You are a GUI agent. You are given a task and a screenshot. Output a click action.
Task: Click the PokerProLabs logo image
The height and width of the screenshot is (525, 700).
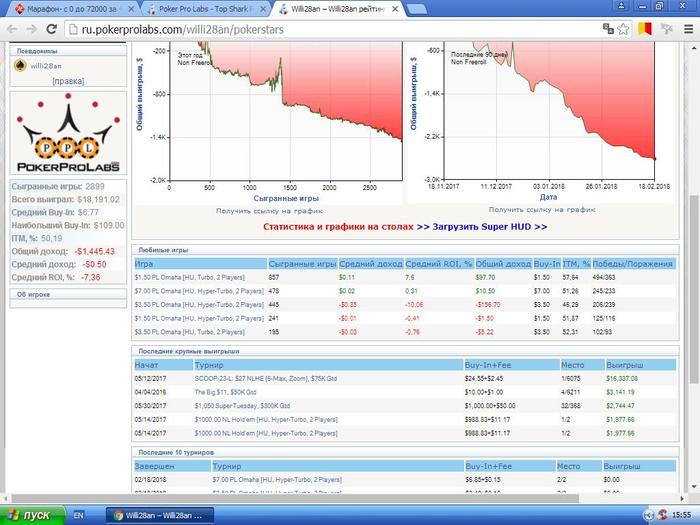(x=68, y=133)
